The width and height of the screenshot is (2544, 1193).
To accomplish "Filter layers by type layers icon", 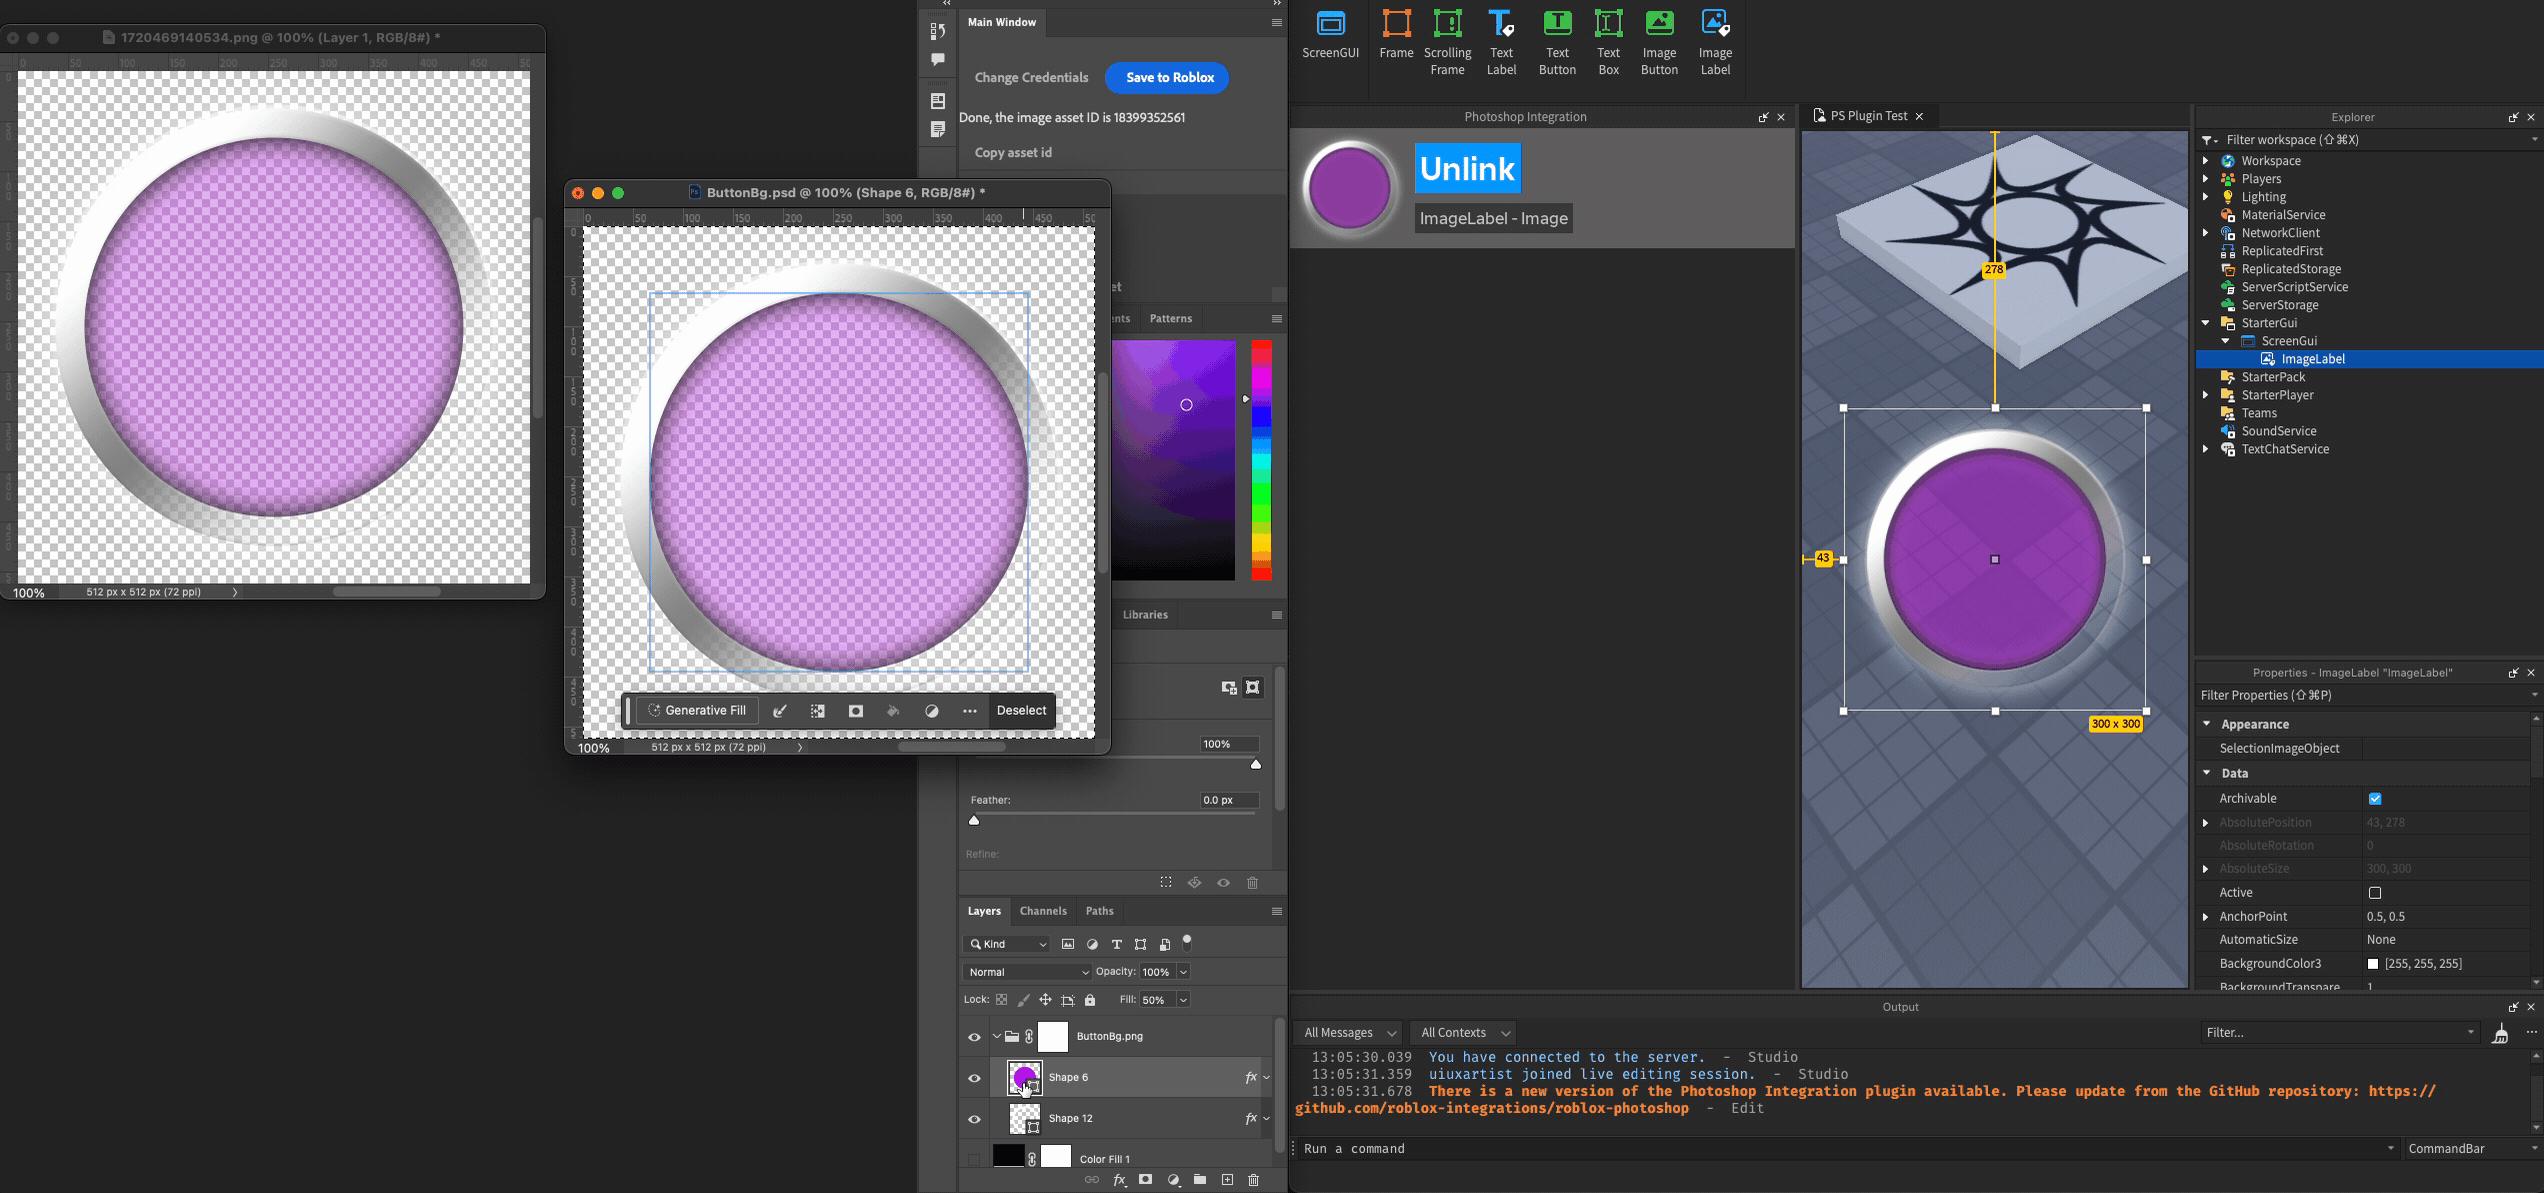I will [x=1116, y=944].
